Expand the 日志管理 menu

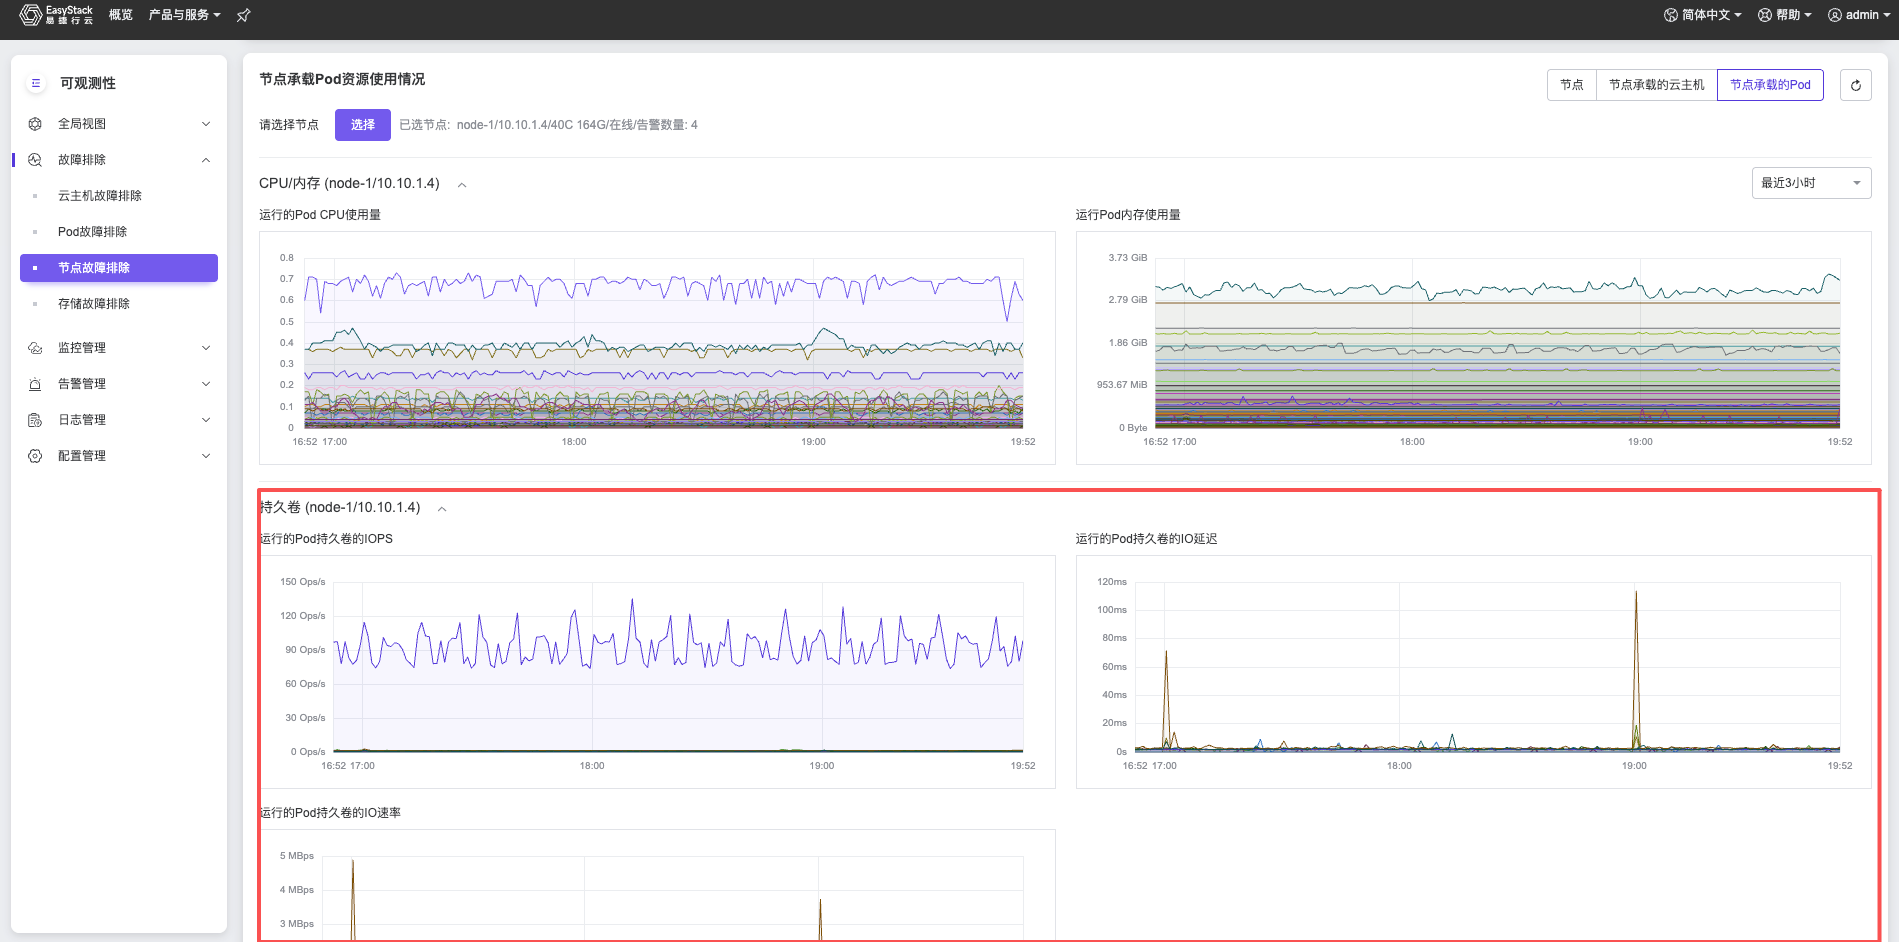point(206,420)
